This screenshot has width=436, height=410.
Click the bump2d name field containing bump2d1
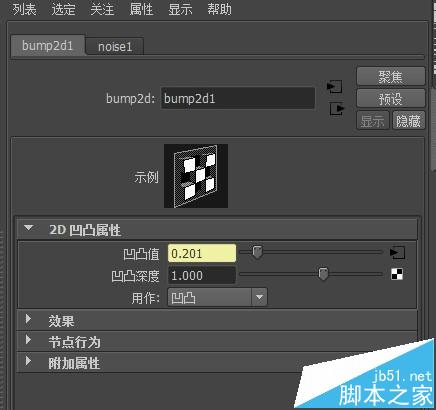pyautogui.click(x=238, y=98)
